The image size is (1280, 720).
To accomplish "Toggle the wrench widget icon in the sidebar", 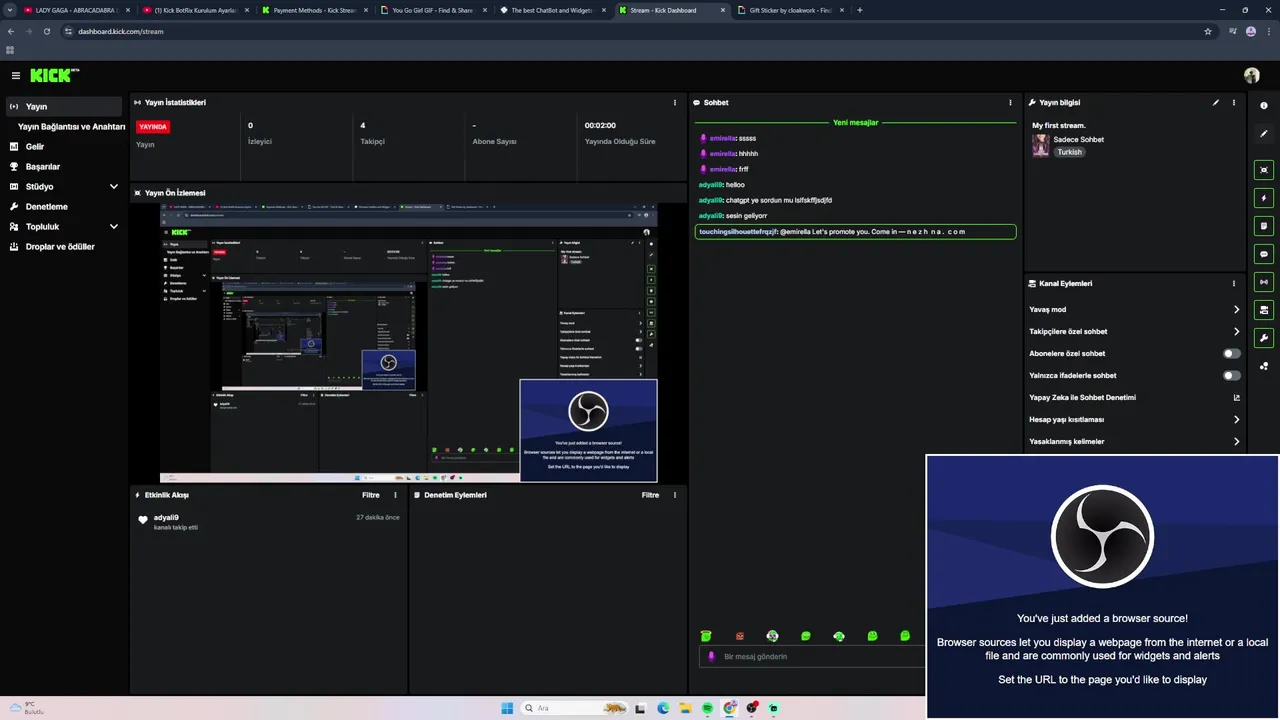I will [1264, 337].
